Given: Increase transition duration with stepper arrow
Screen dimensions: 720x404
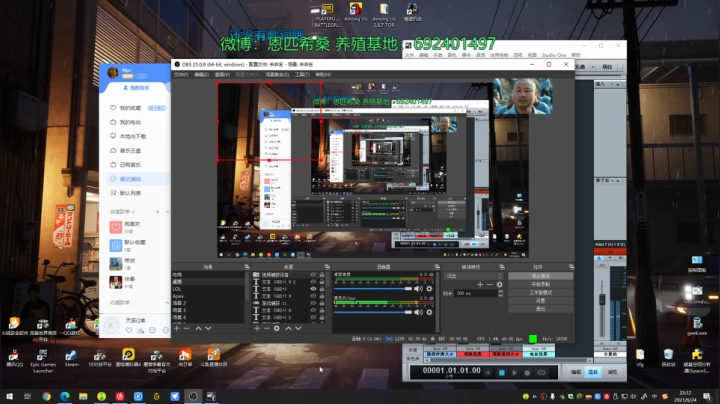Looking at the screenshot, I should [x=501, y=292].
